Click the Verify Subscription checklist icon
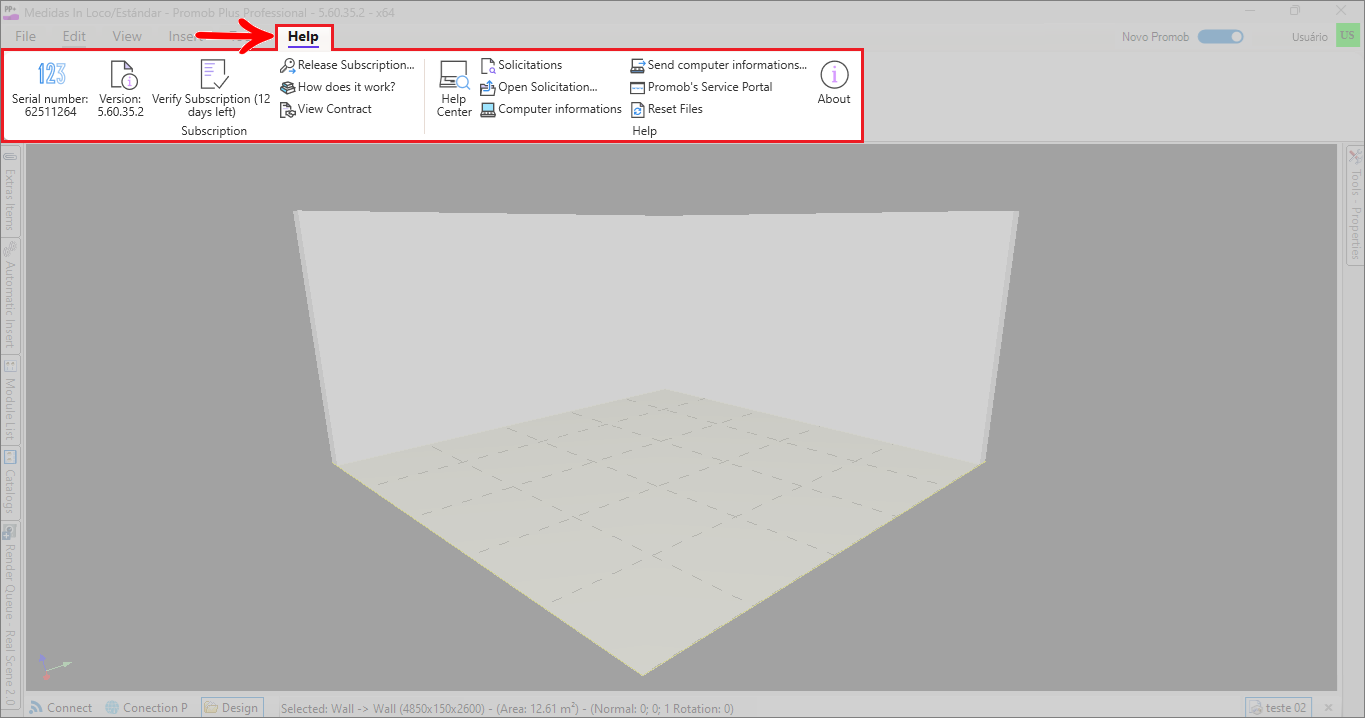The width and height of the screenshot is (1365, 718). coord(214,74)
